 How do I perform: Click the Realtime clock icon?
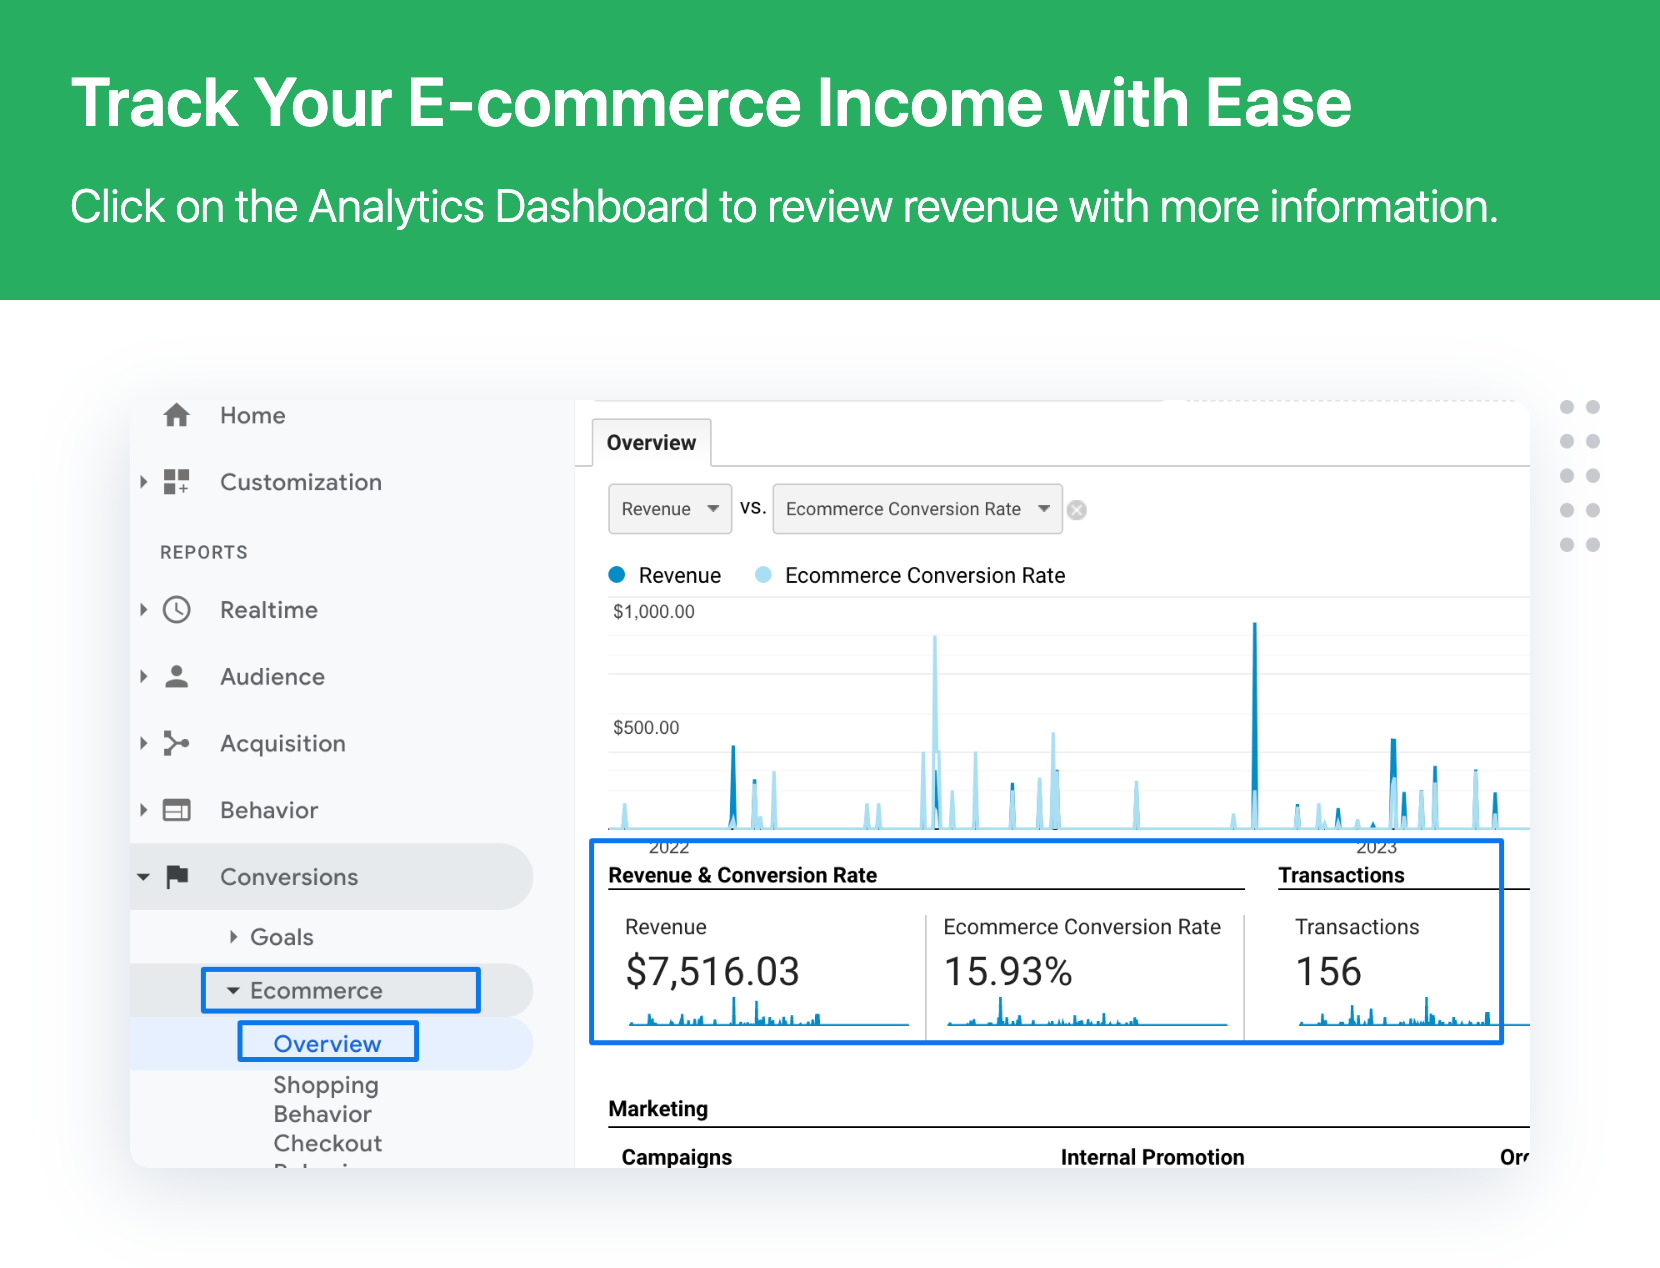point(176,610)
